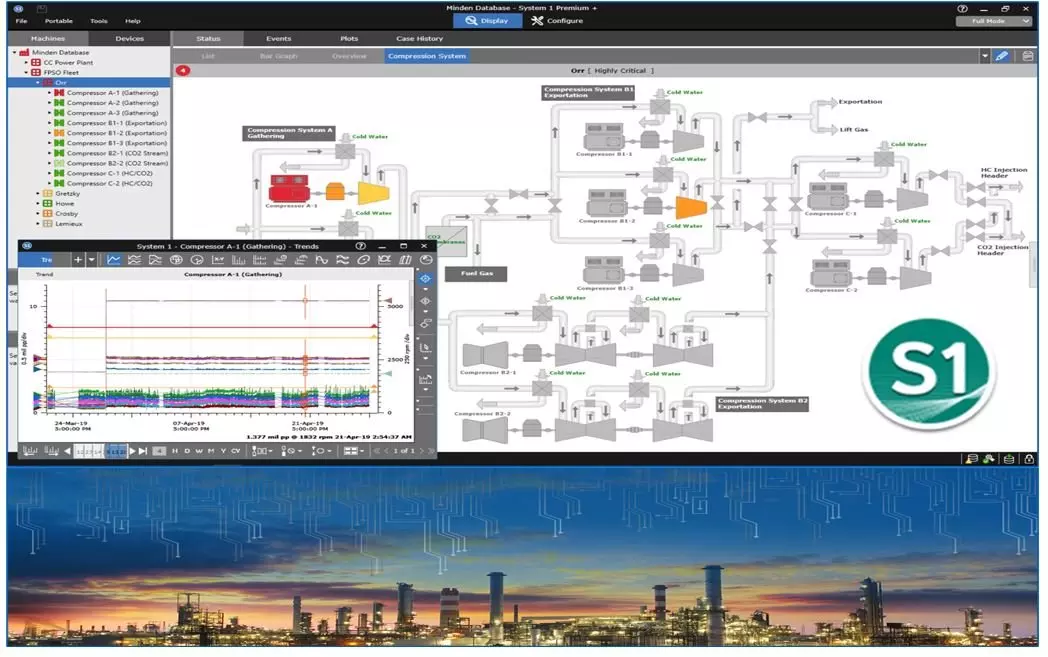Click the cursor target icon in Trends sidebar
The height and width of the screenshot is (657, 1048).
(425, 279)
